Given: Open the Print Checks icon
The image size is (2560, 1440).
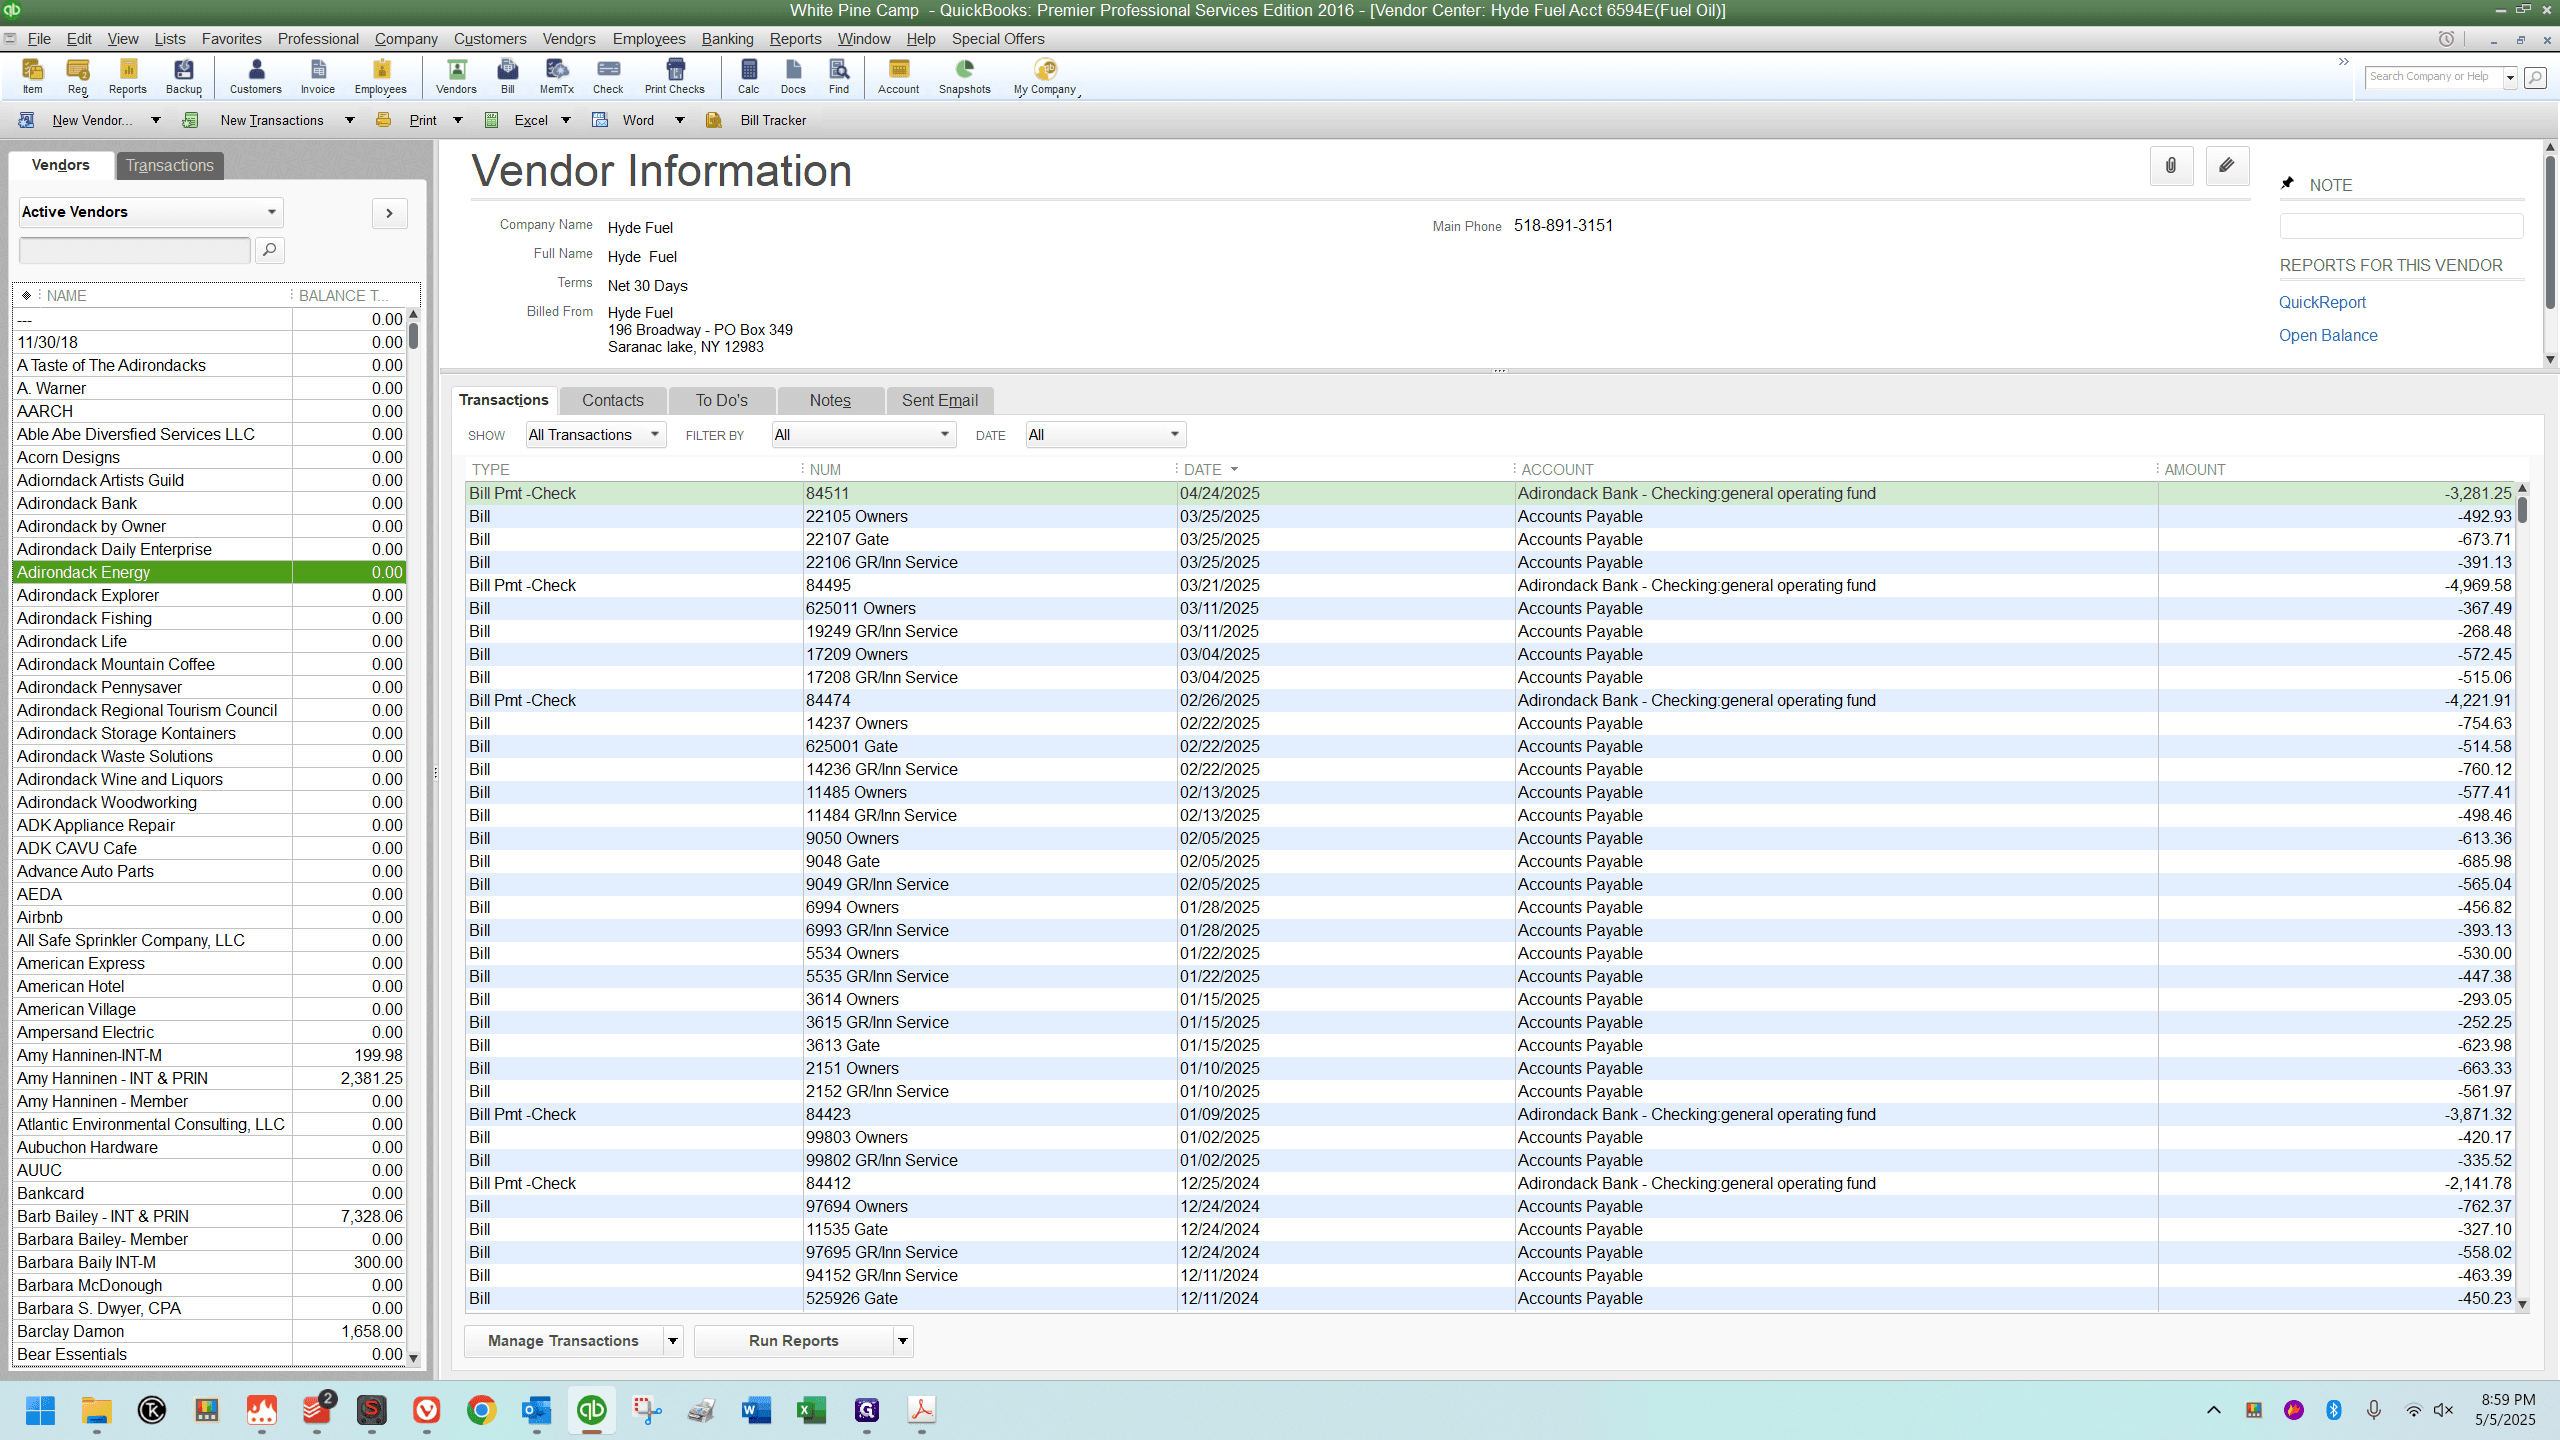Looking at the screenshot, I should click(675, 76).
